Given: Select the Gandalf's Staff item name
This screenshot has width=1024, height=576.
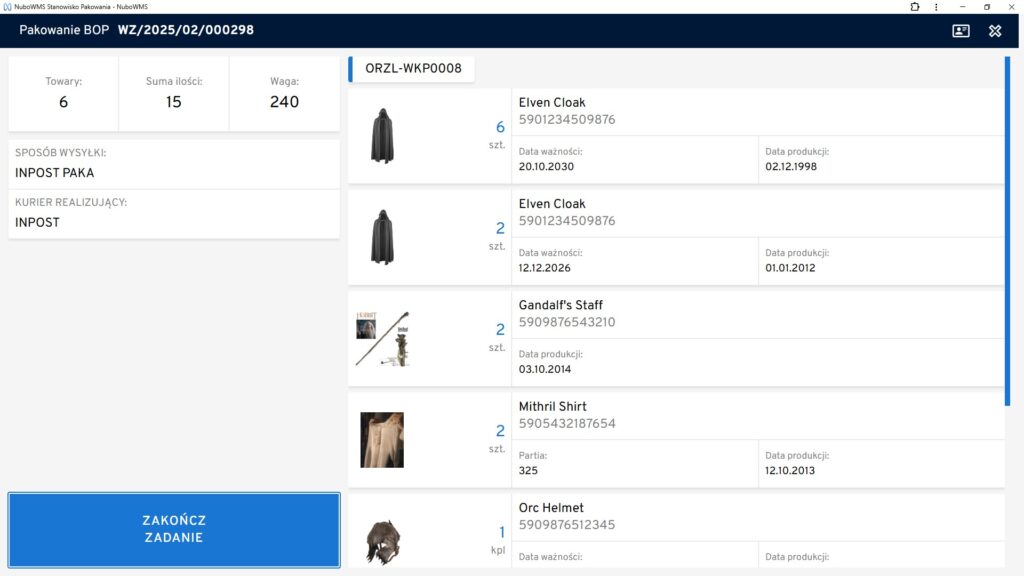Looking at the screenshot, I should pos(560,305).
